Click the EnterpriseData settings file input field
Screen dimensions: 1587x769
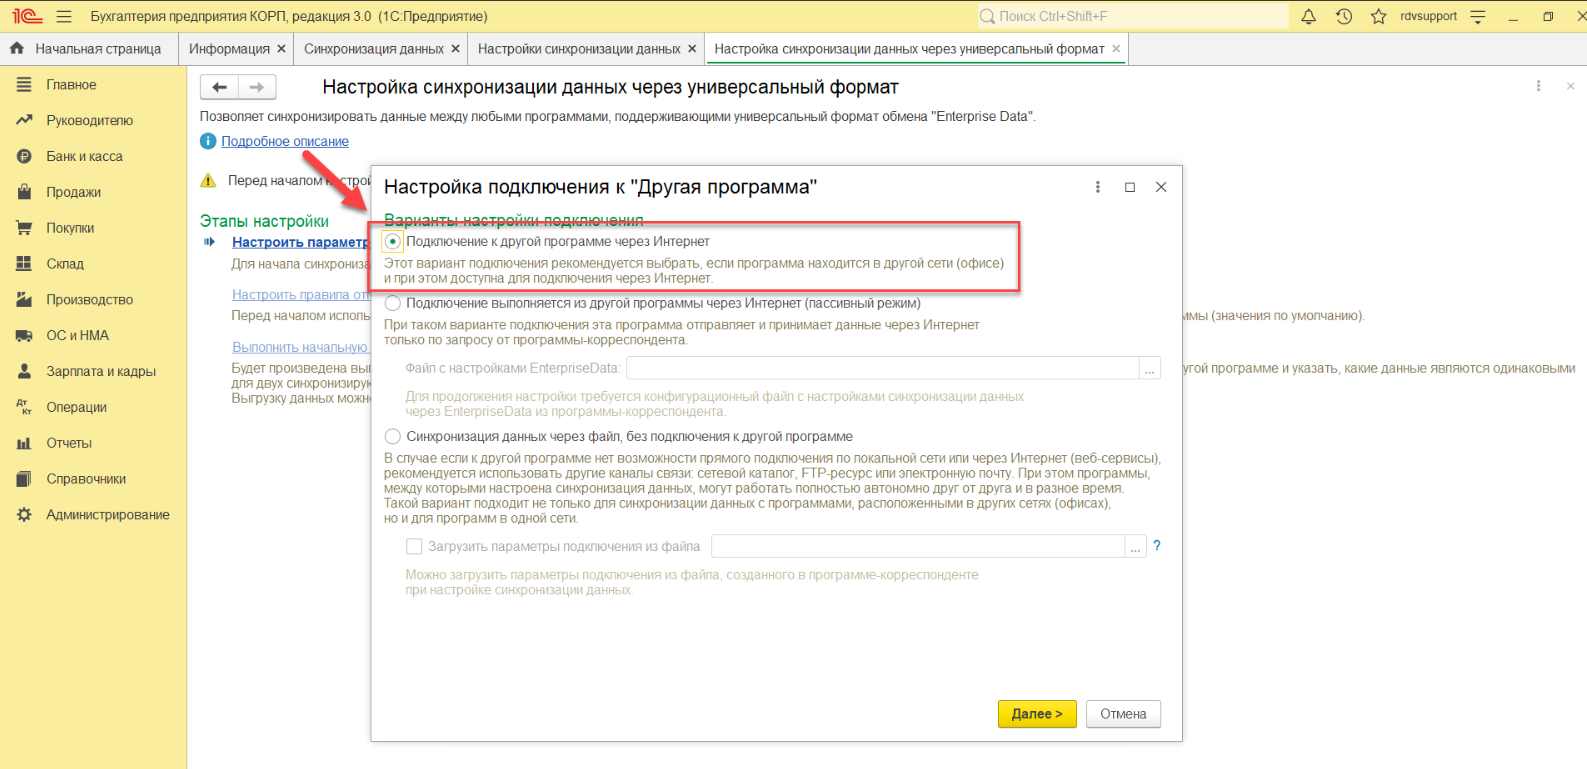pos(883,368)
